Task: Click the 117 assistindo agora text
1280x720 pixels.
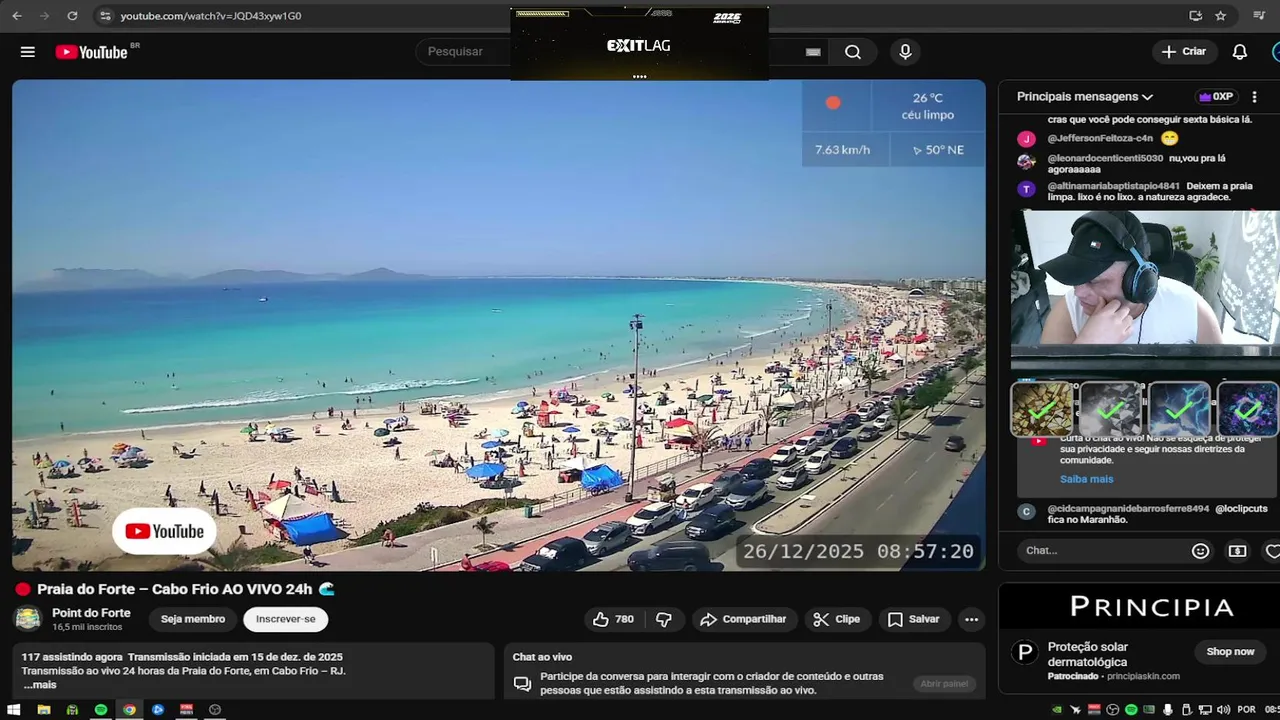Action: (72, 657)
